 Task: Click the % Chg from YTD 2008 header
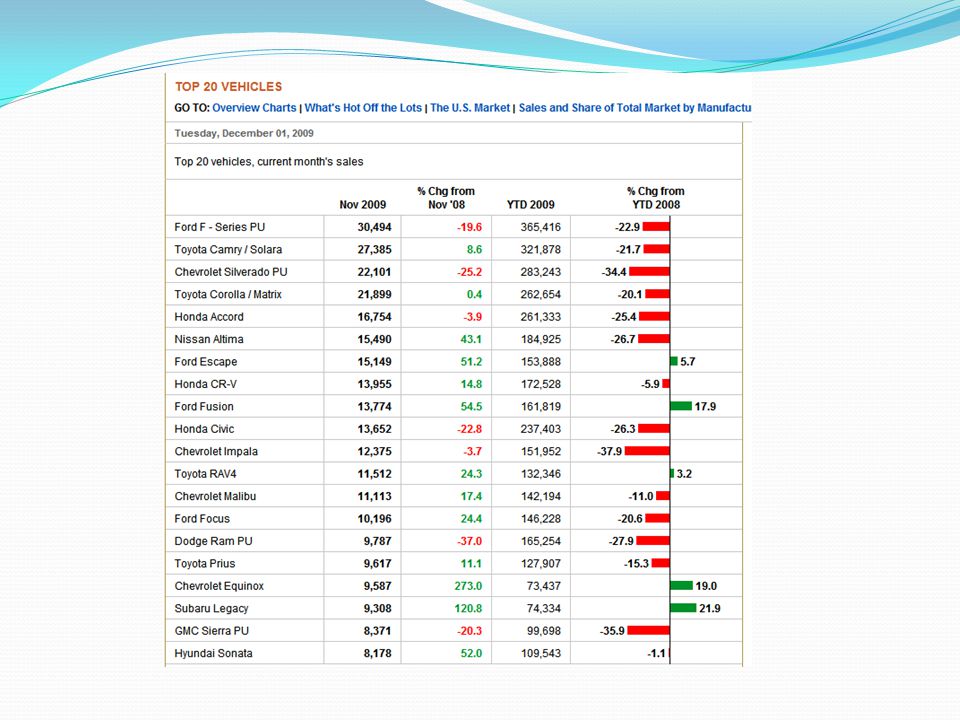coord(656,198)
